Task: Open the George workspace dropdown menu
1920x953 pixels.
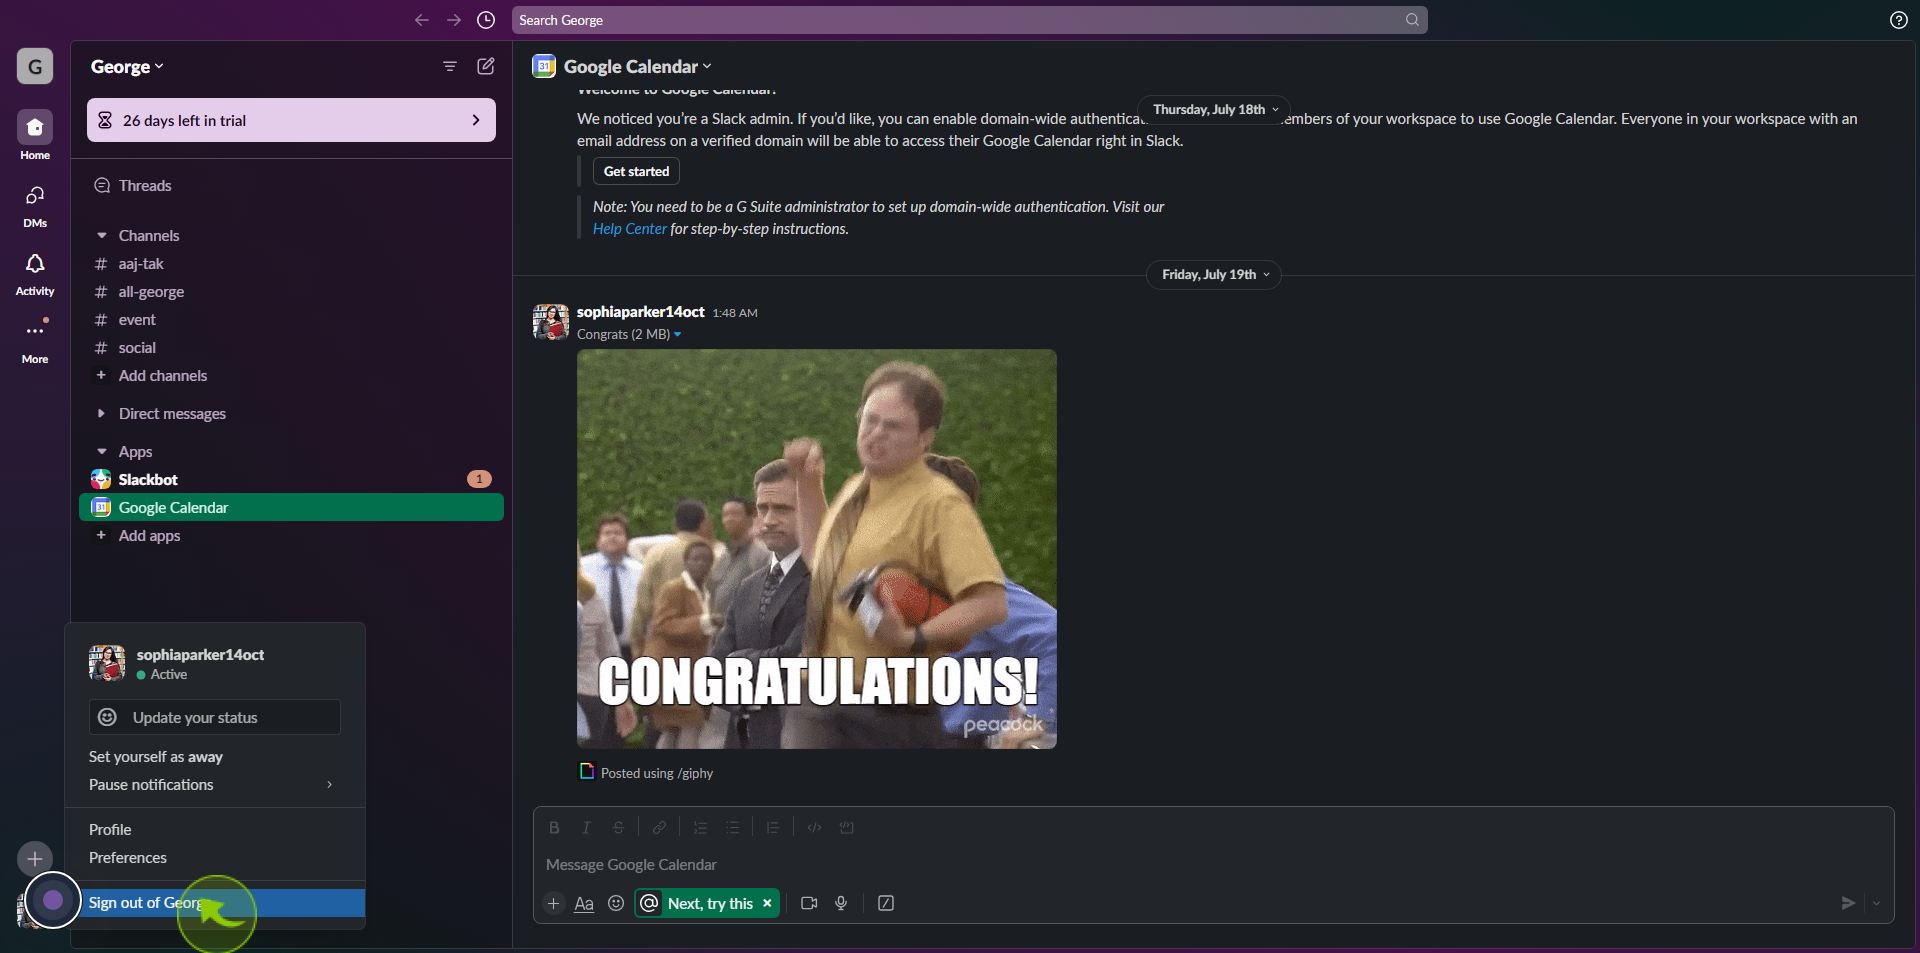Action: pyautogui.click(x=127, y=67)
